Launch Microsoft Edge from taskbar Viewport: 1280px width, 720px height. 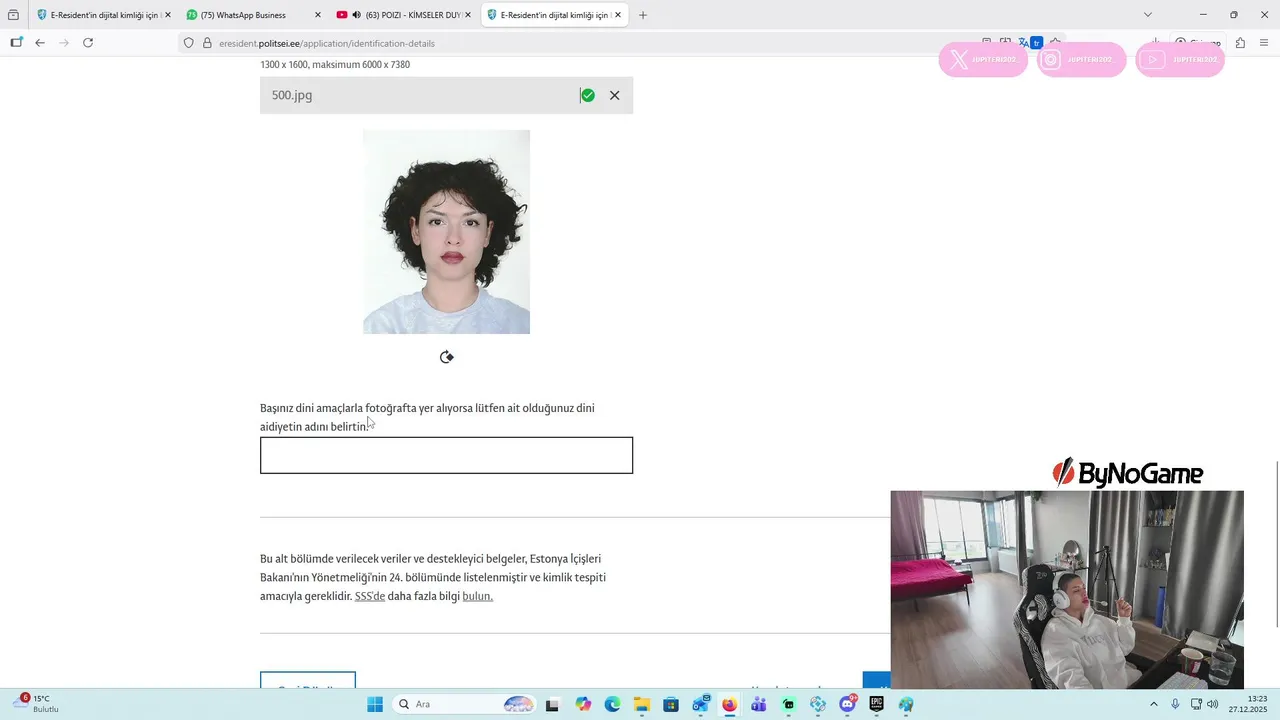(613, 704)
